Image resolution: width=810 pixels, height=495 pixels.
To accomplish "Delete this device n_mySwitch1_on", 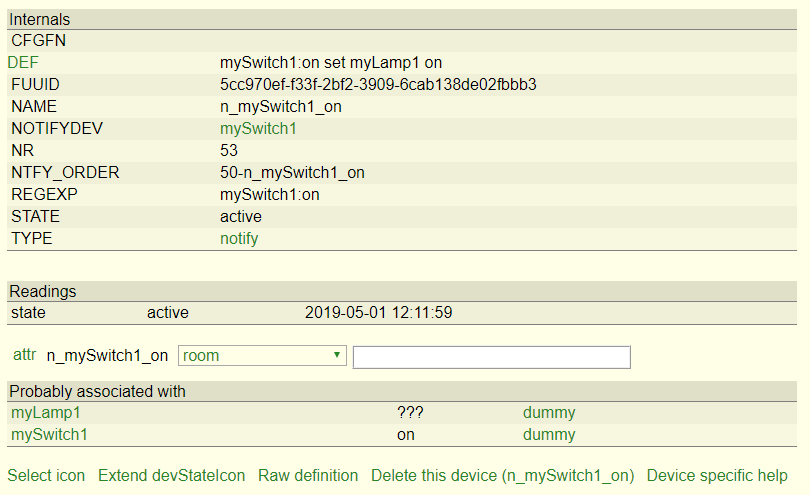I will tap(503, 475).
